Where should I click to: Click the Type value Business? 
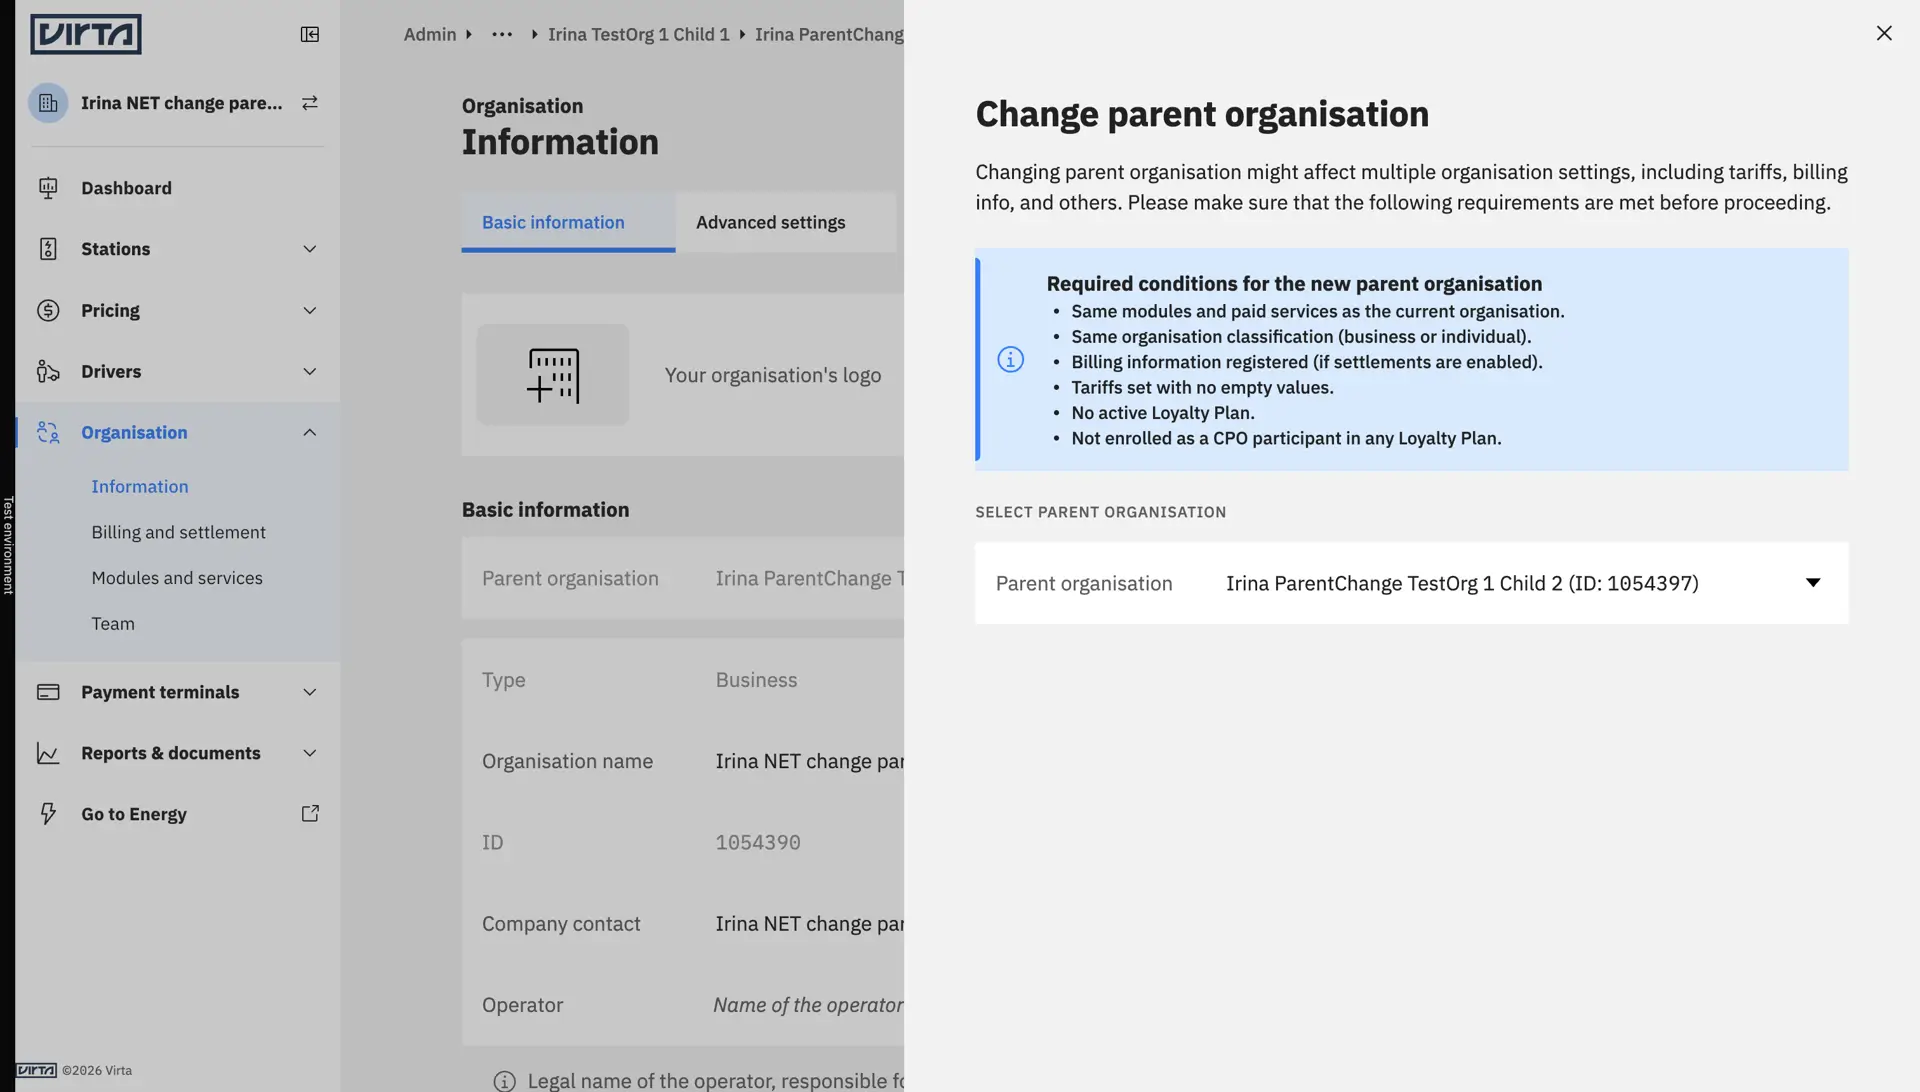(756, 680)
